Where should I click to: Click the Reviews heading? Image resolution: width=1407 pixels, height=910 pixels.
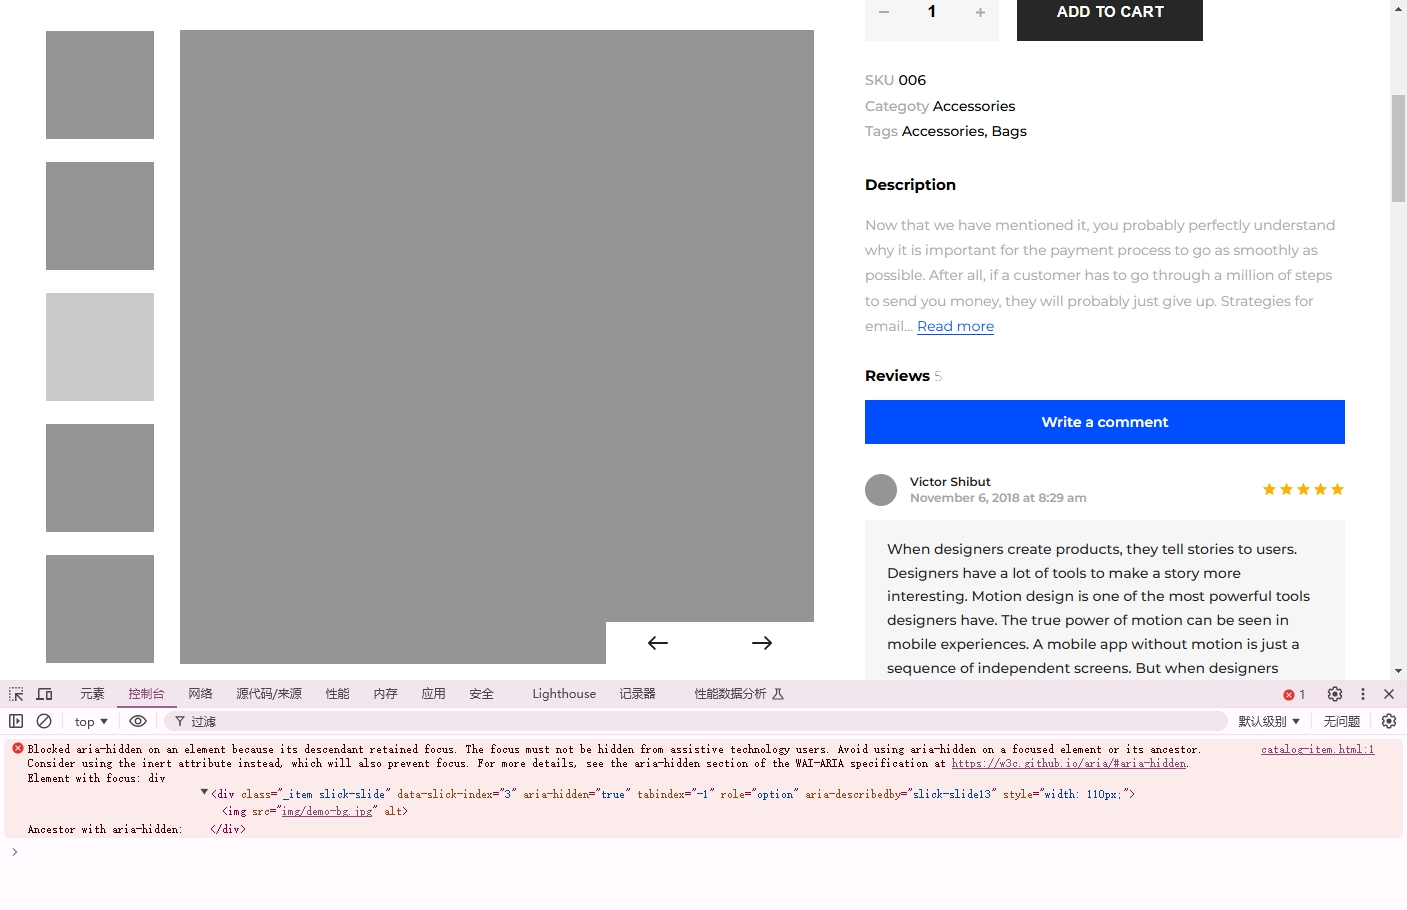point(897,376)
